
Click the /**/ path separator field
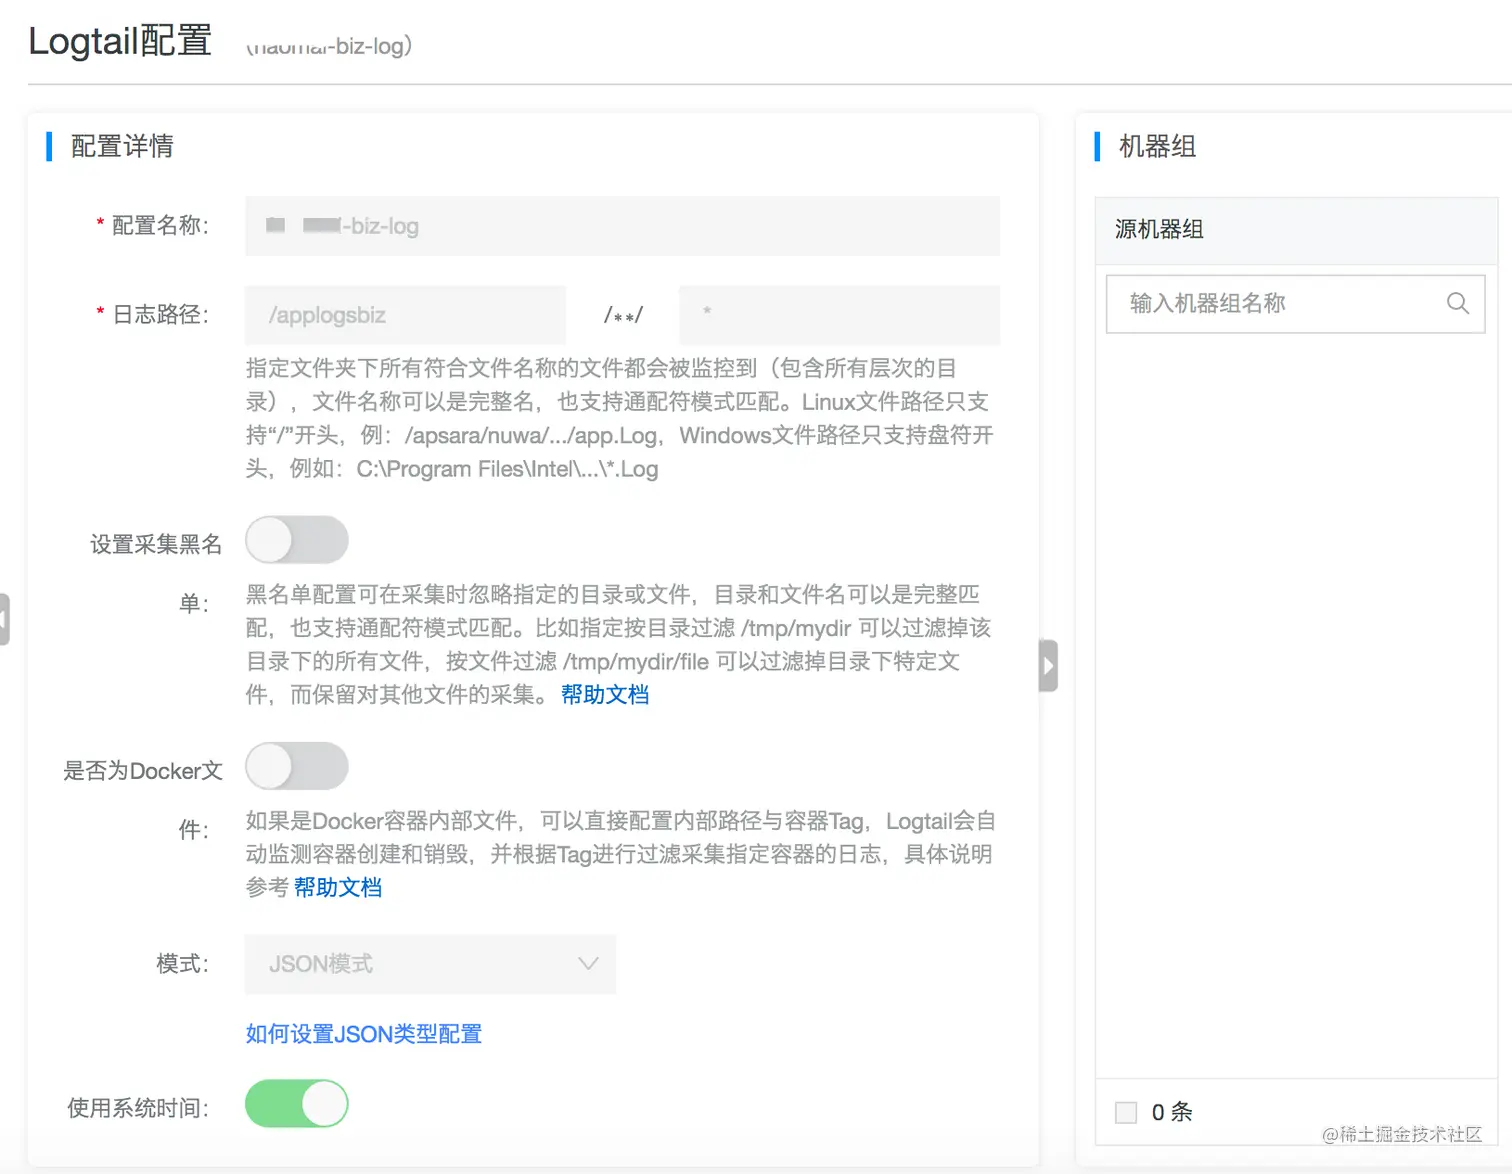click(x=622, y=314)
